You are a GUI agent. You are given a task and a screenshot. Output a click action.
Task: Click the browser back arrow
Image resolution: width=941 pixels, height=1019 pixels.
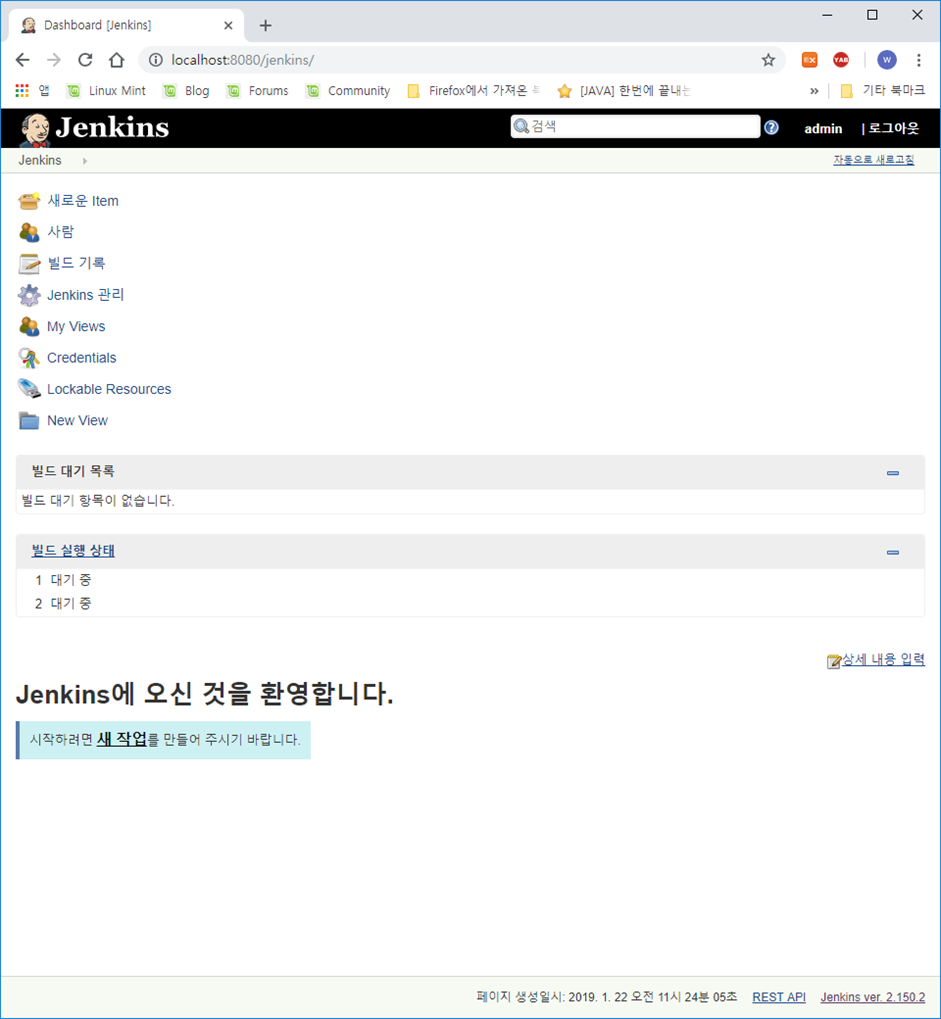[23, 60]
